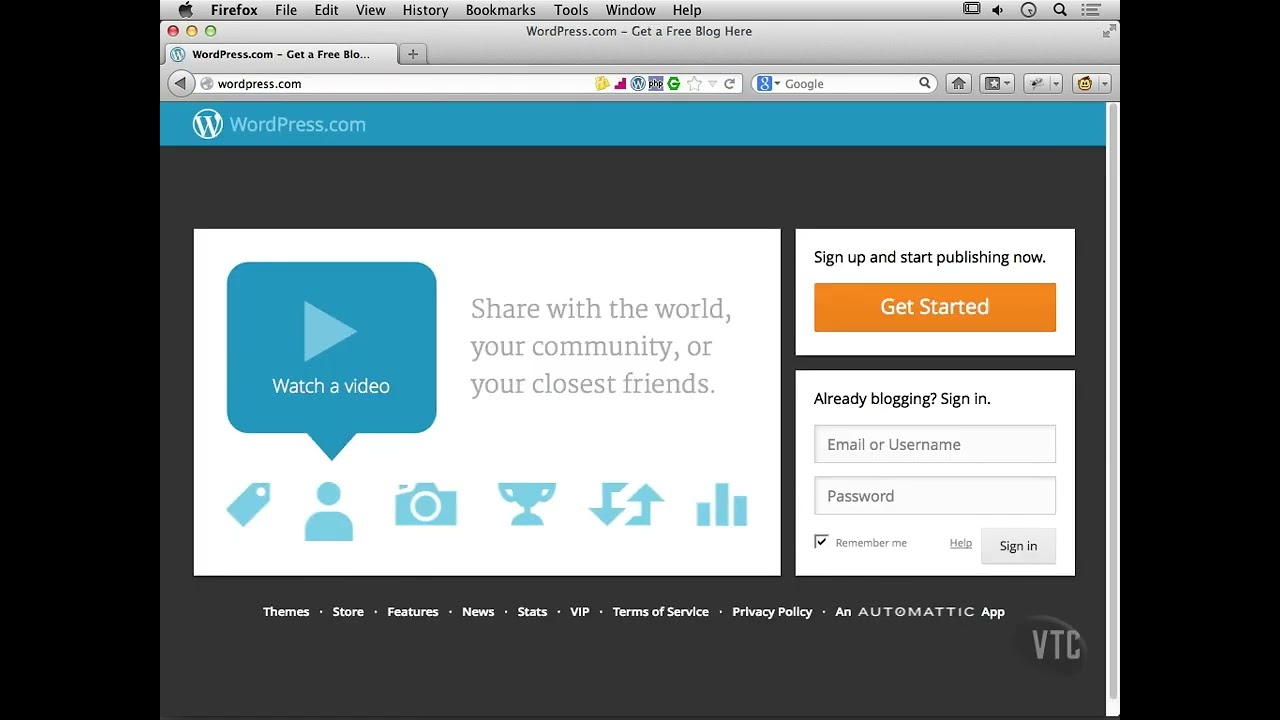Open the News footer link

pyautogui.click(x=478, y=612)
